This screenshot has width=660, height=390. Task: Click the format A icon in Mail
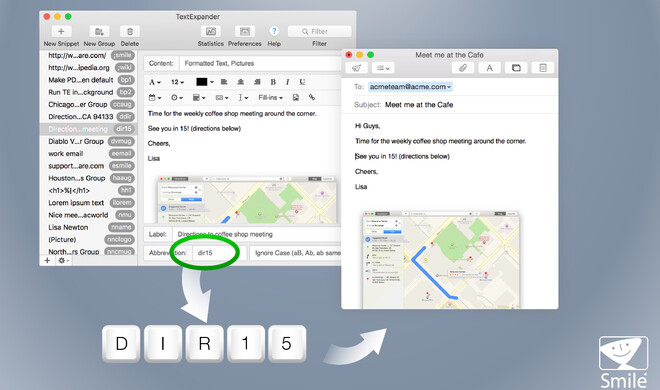point(490,68)
